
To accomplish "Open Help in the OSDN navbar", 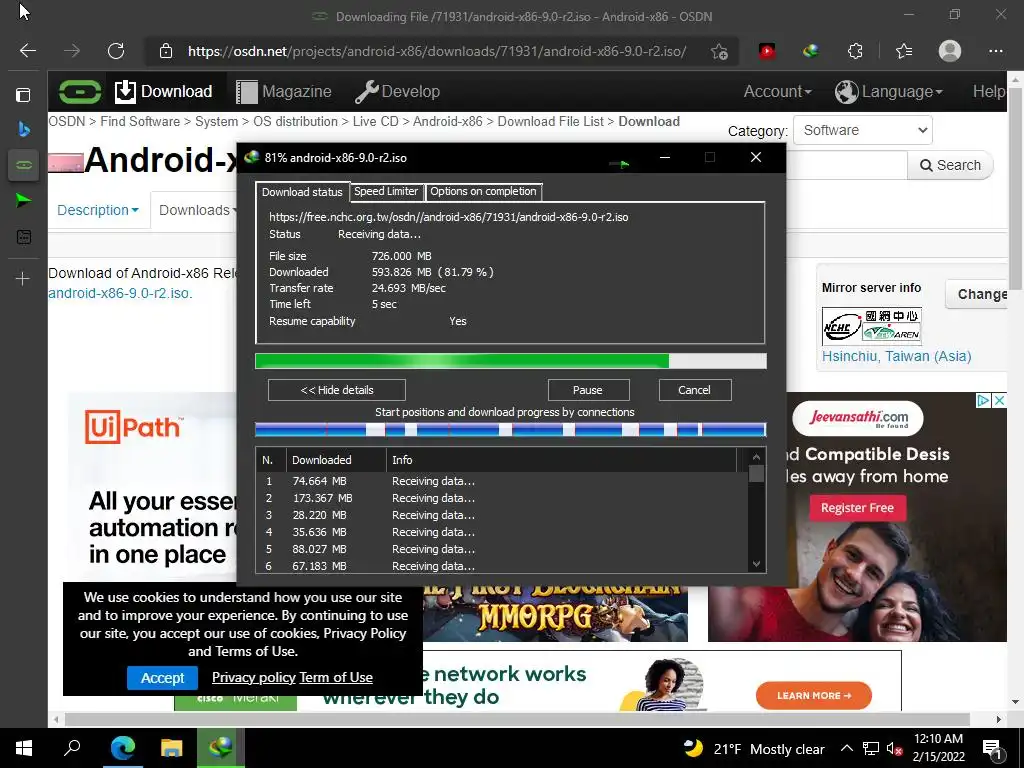I will [x=989, y=91].
